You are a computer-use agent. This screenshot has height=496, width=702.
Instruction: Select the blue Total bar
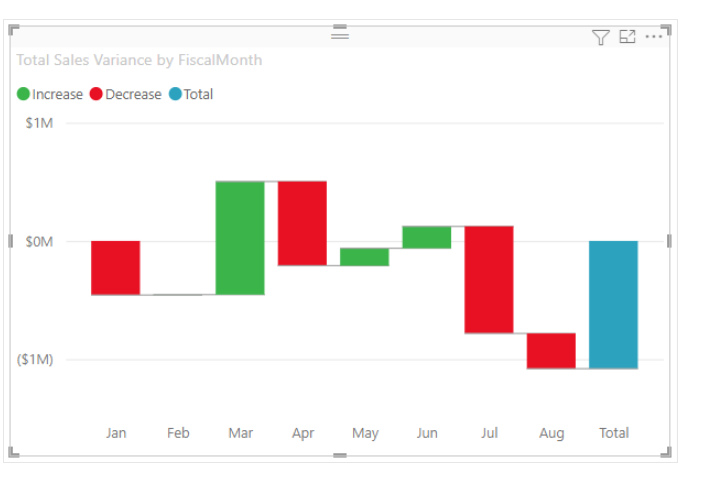613,305
